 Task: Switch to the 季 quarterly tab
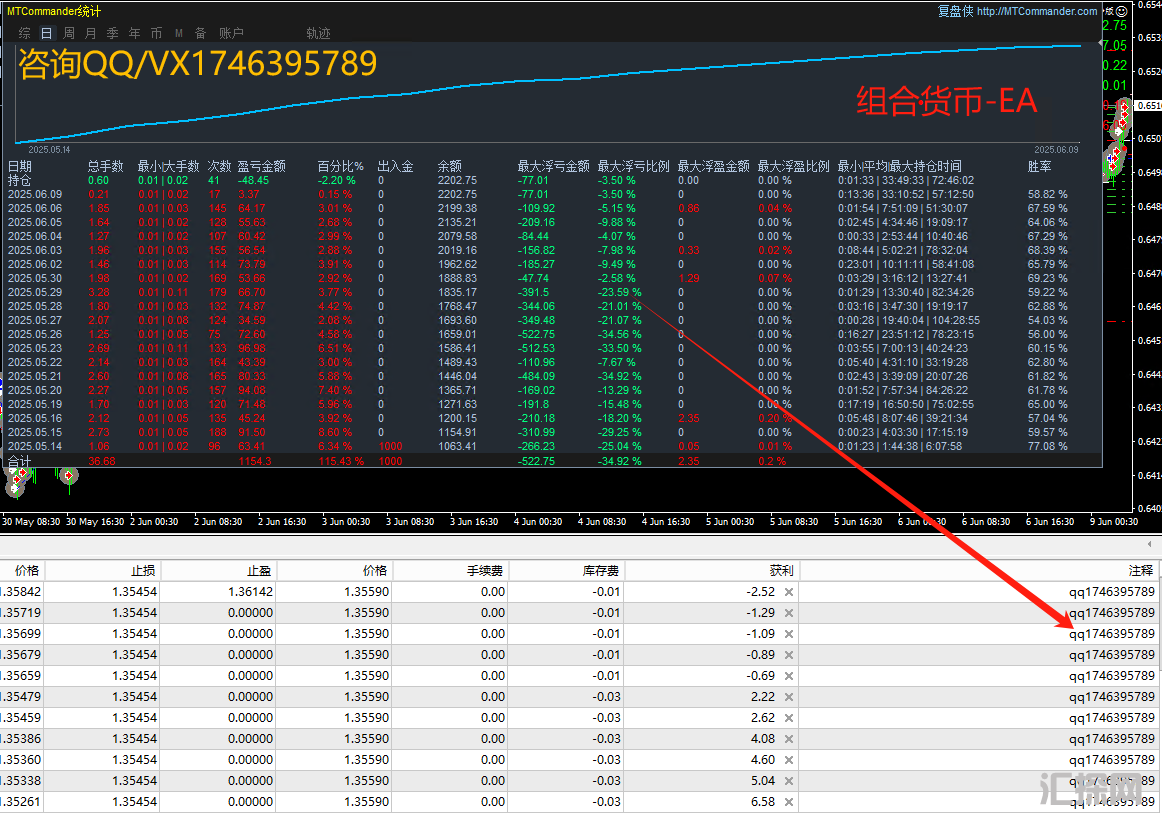pos(113,33)
